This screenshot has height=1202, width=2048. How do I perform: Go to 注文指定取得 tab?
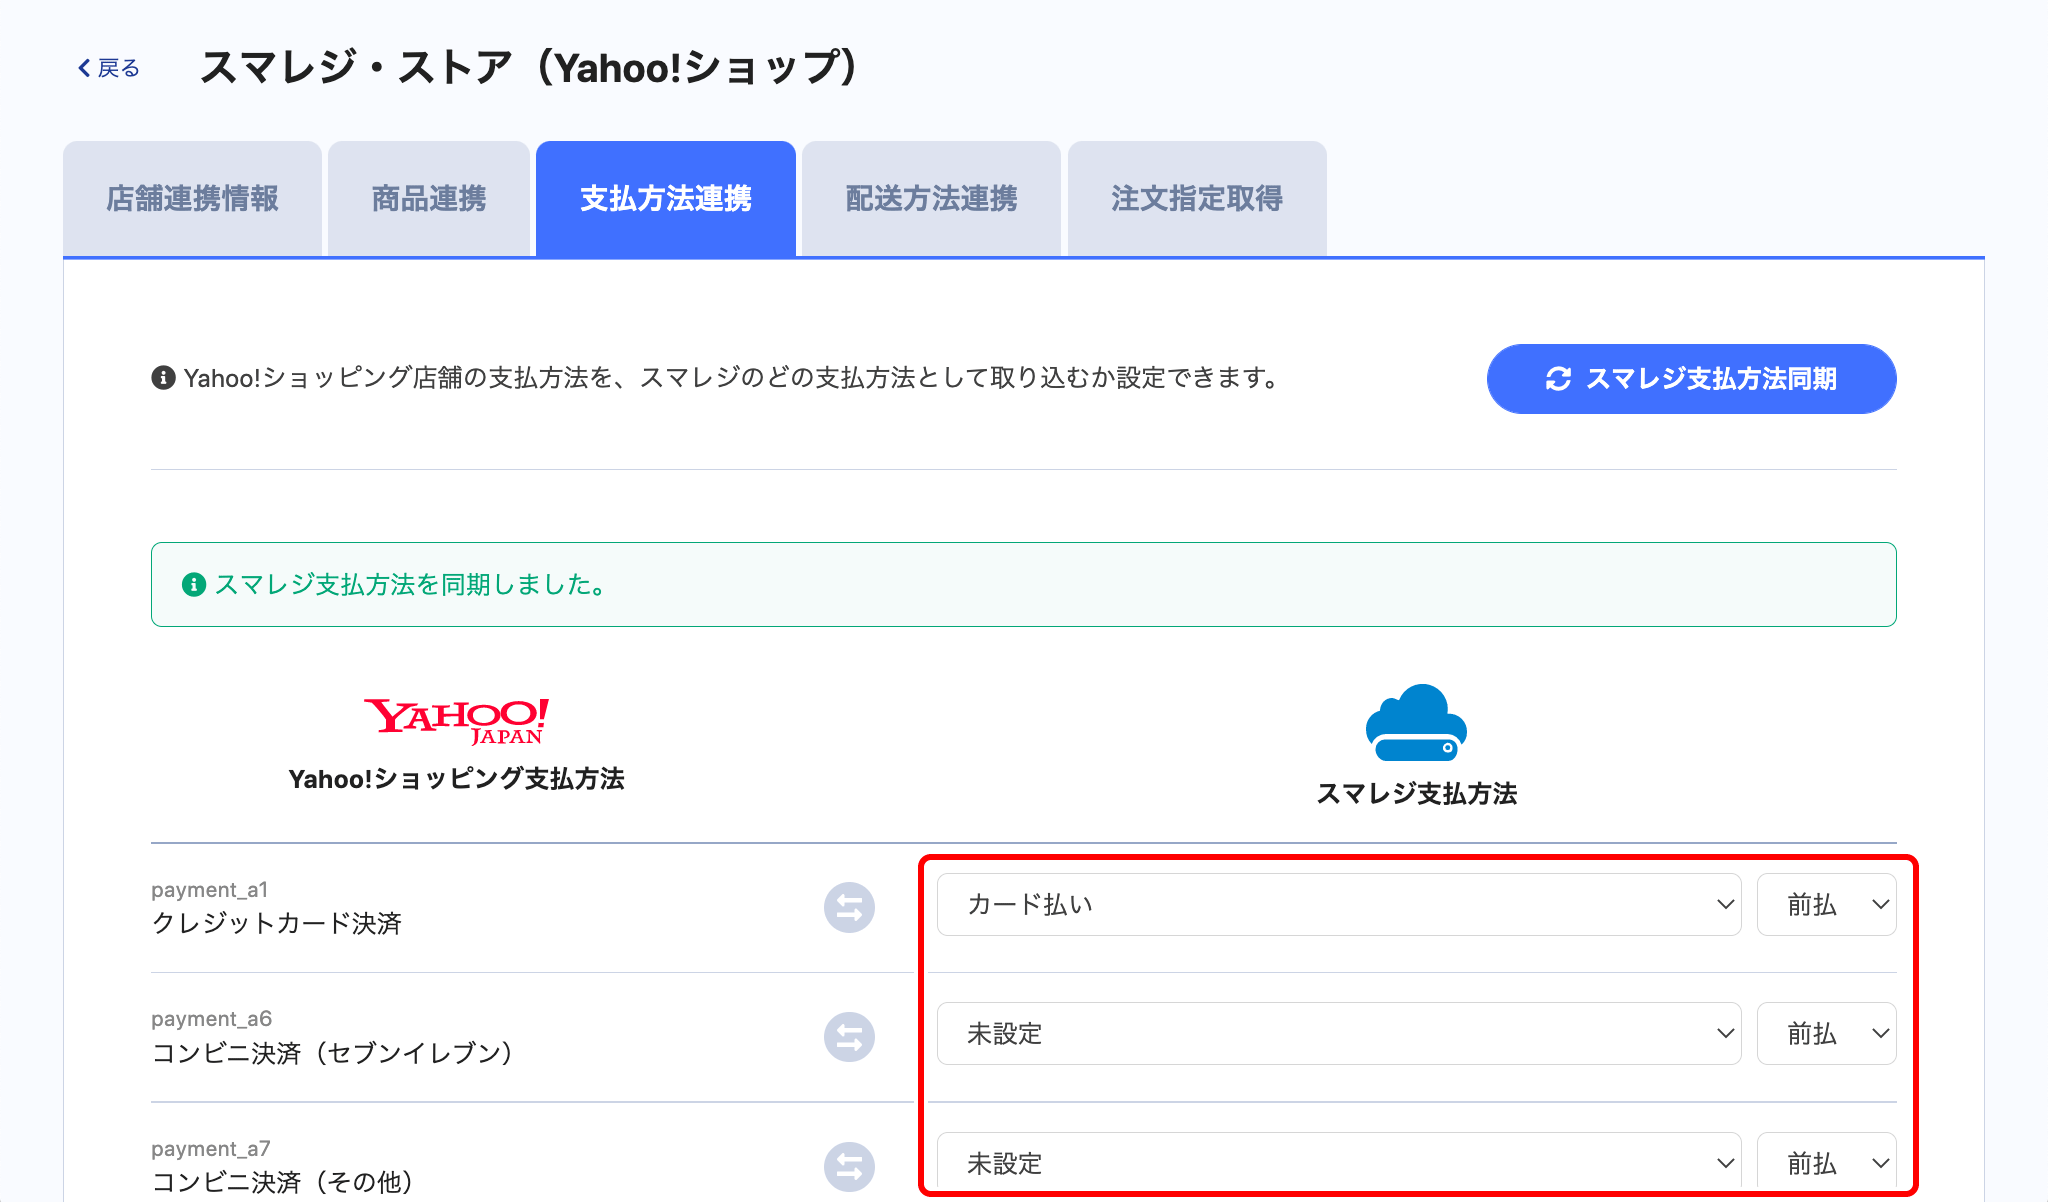pyautogui.click(x=1197, y=199)
